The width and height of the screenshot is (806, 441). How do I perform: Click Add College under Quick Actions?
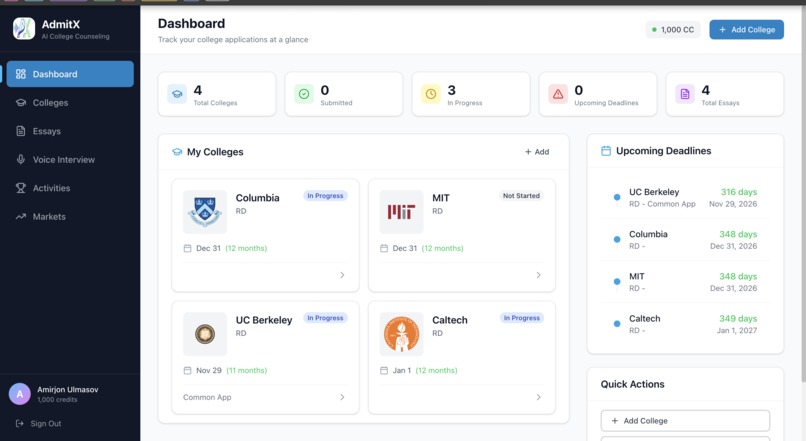685,420
